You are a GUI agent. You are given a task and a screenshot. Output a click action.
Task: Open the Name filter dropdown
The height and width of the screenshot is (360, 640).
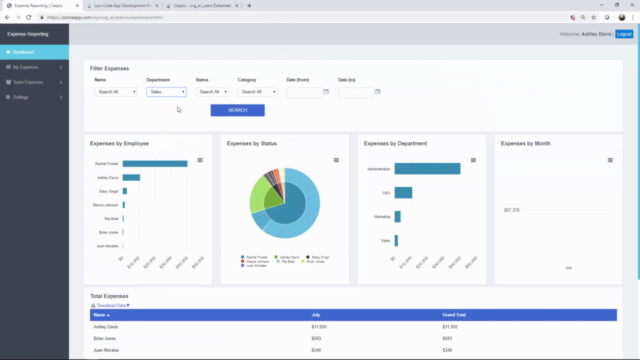[x=116, y=92]
